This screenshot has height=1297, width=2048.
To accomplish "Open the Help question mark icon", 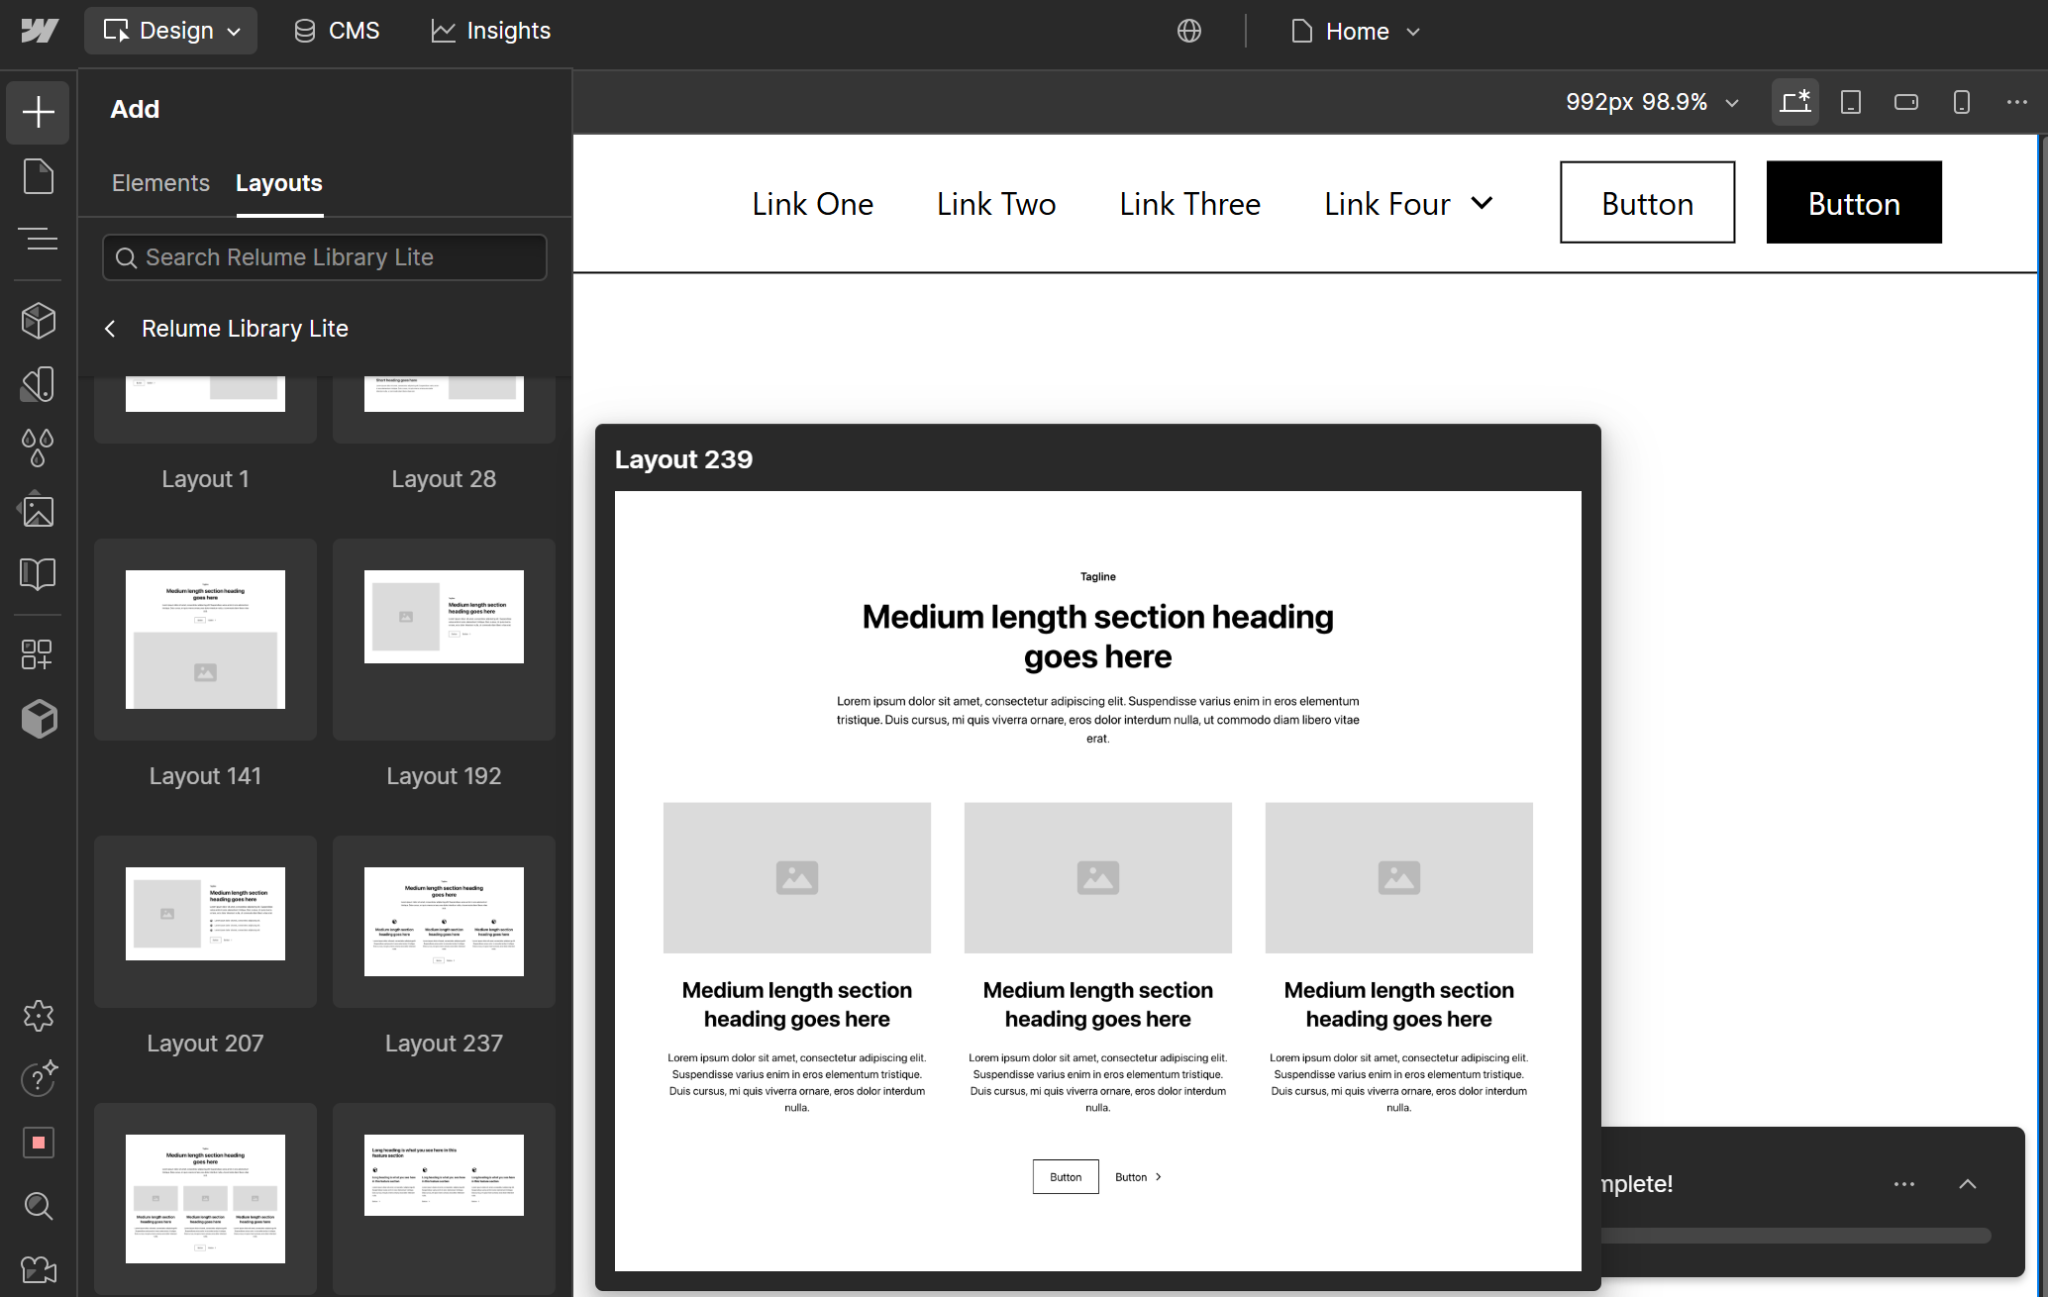I will pos(38,1079).
